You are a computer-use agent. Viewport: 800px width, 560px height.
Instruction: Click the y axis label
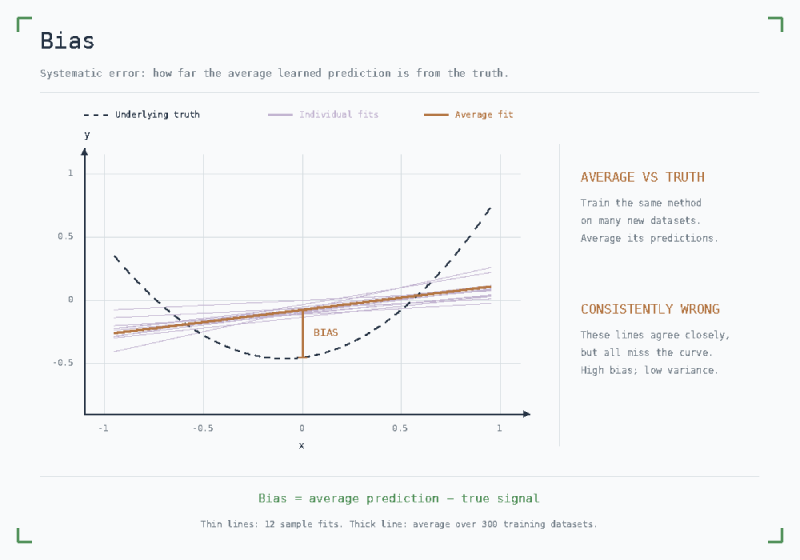(x=87, y=135)
